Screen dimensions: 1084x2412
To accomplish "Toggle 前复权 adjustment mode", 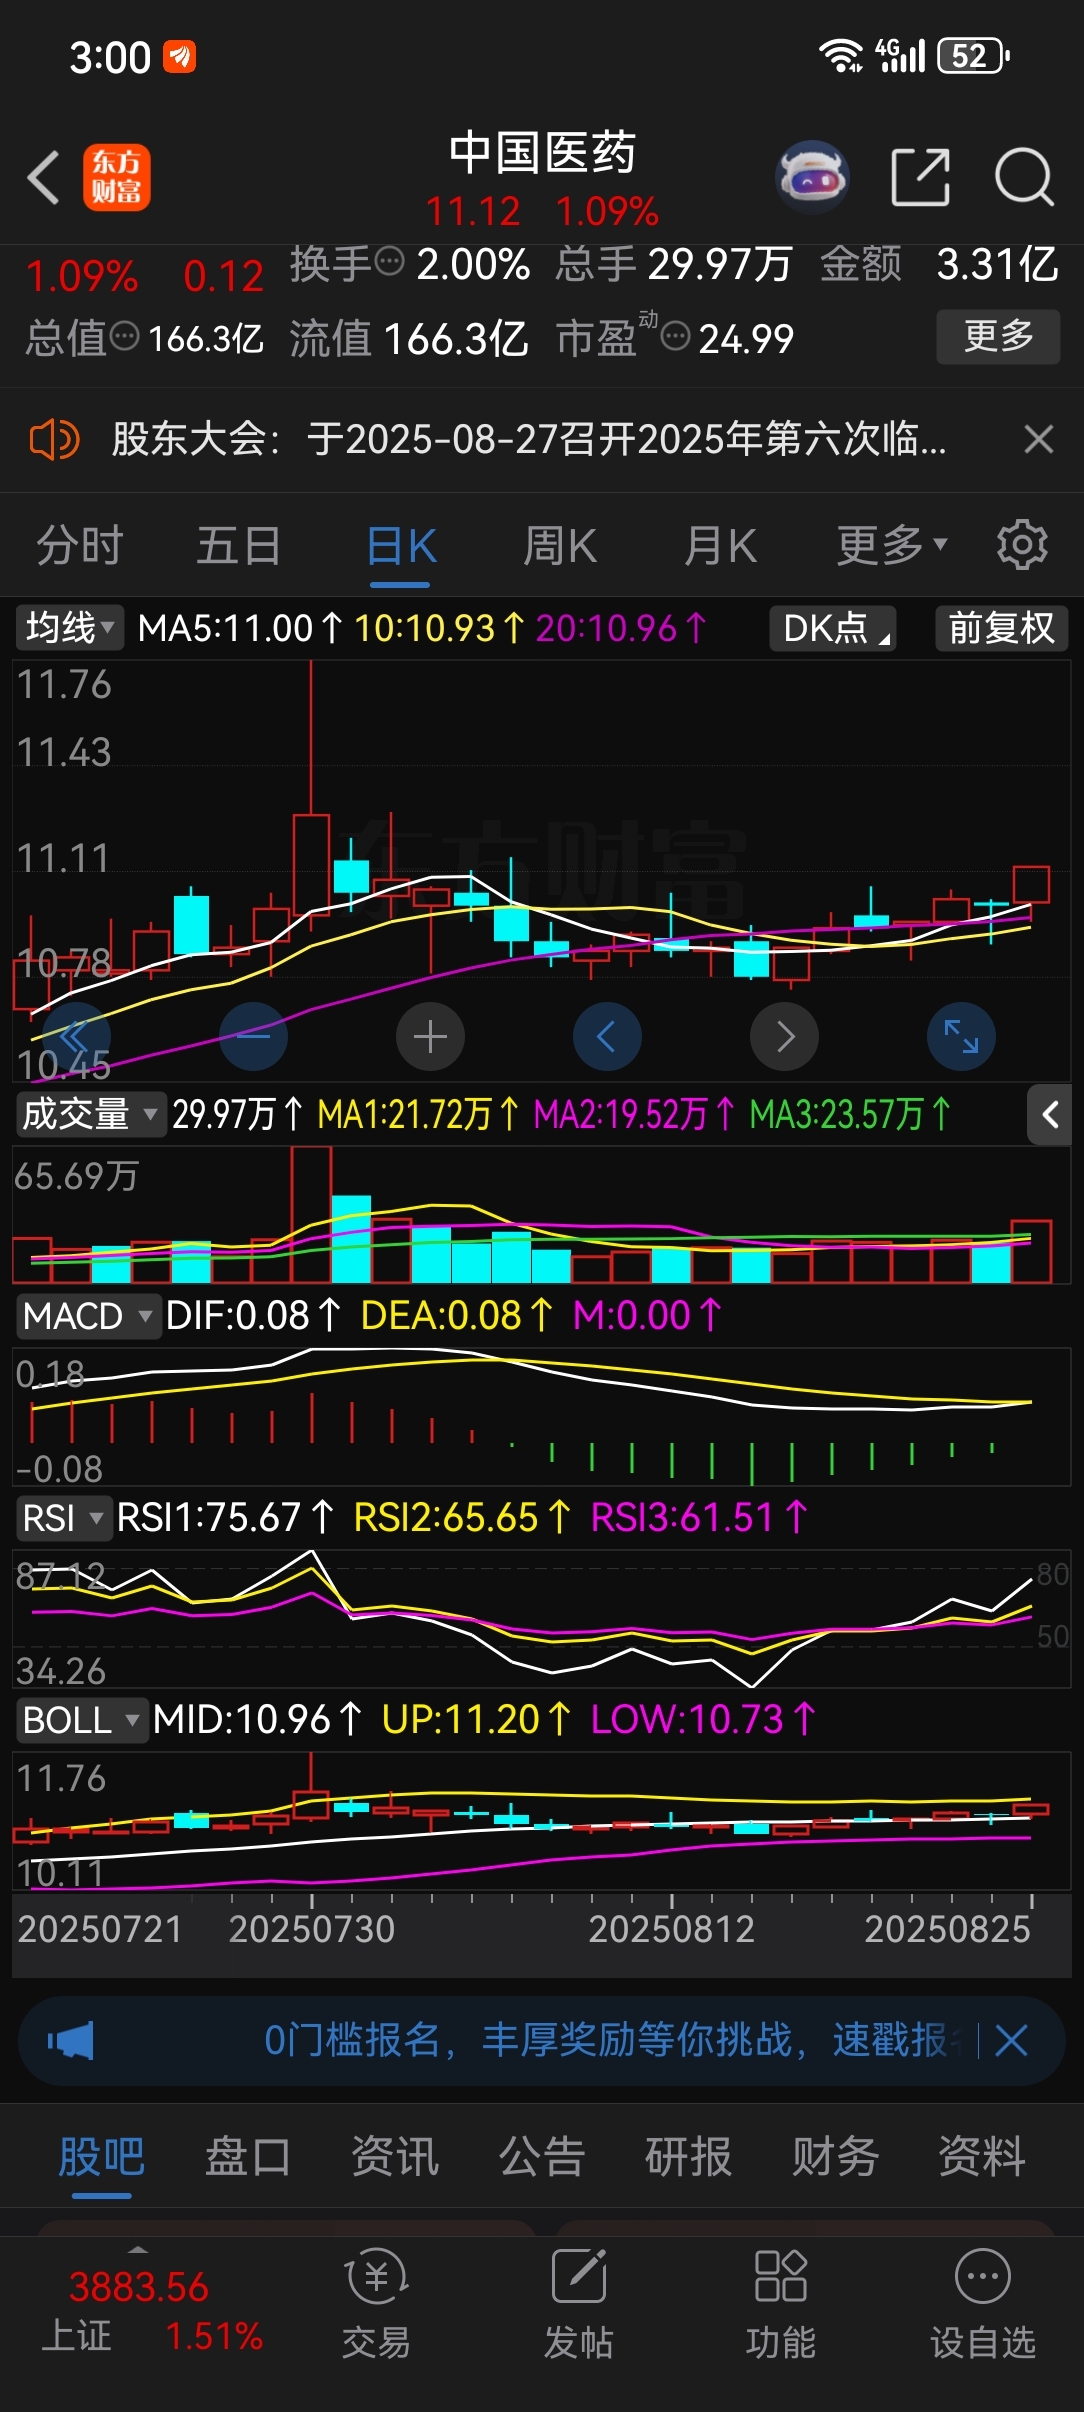I will (x=1001, y=628).
